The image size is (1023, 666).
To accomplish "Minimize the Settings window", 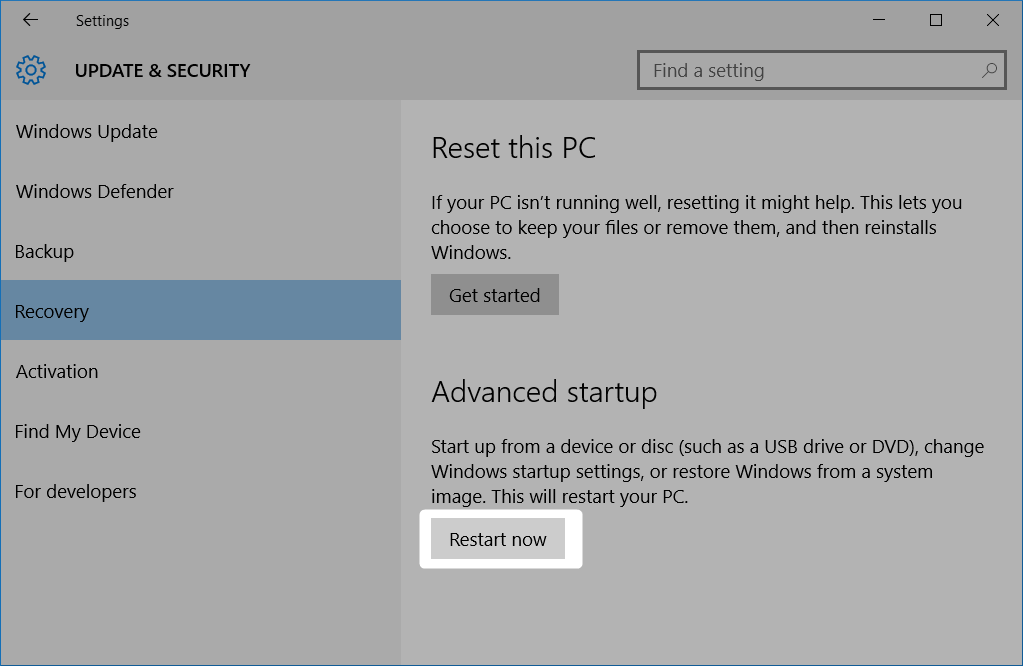I will tap(879, 20).
